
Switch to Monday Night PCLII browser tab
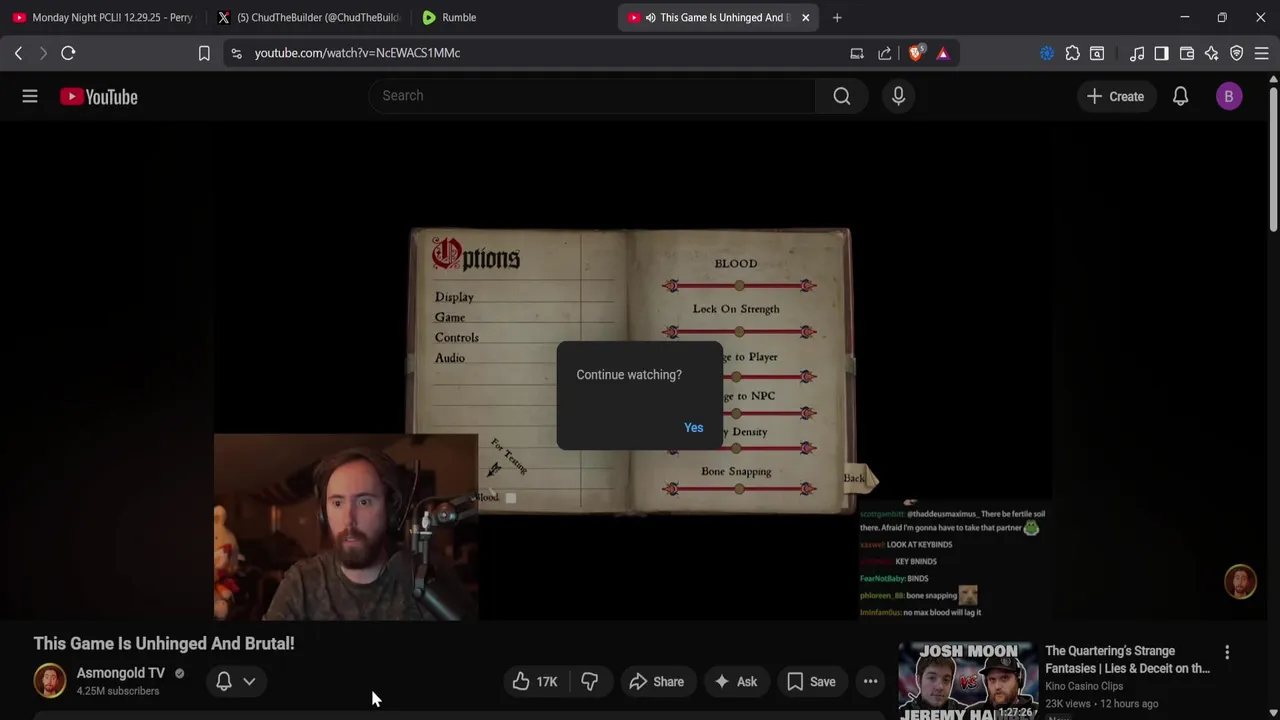[103, 17]
